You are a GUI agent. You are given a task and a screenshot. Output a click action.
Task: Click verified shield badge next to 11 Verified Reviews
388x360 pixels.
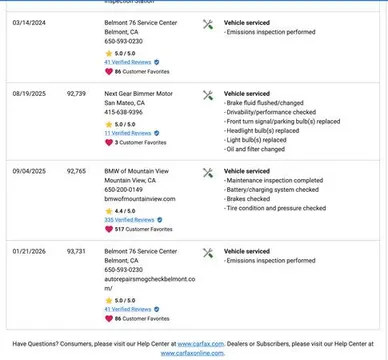tap(157, 133)
